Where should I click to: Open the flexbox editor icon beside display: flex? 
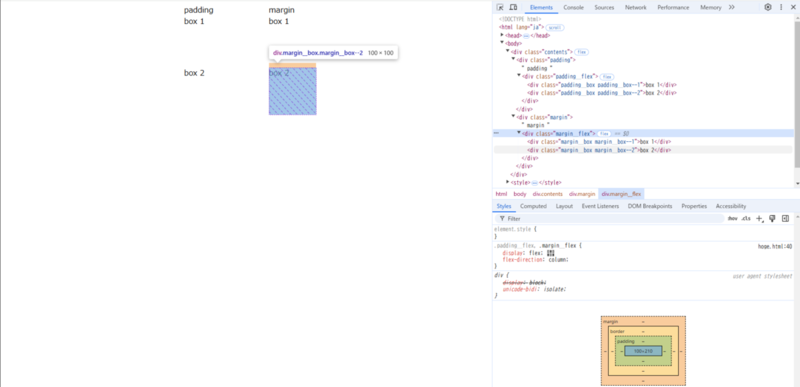(551, 252)
